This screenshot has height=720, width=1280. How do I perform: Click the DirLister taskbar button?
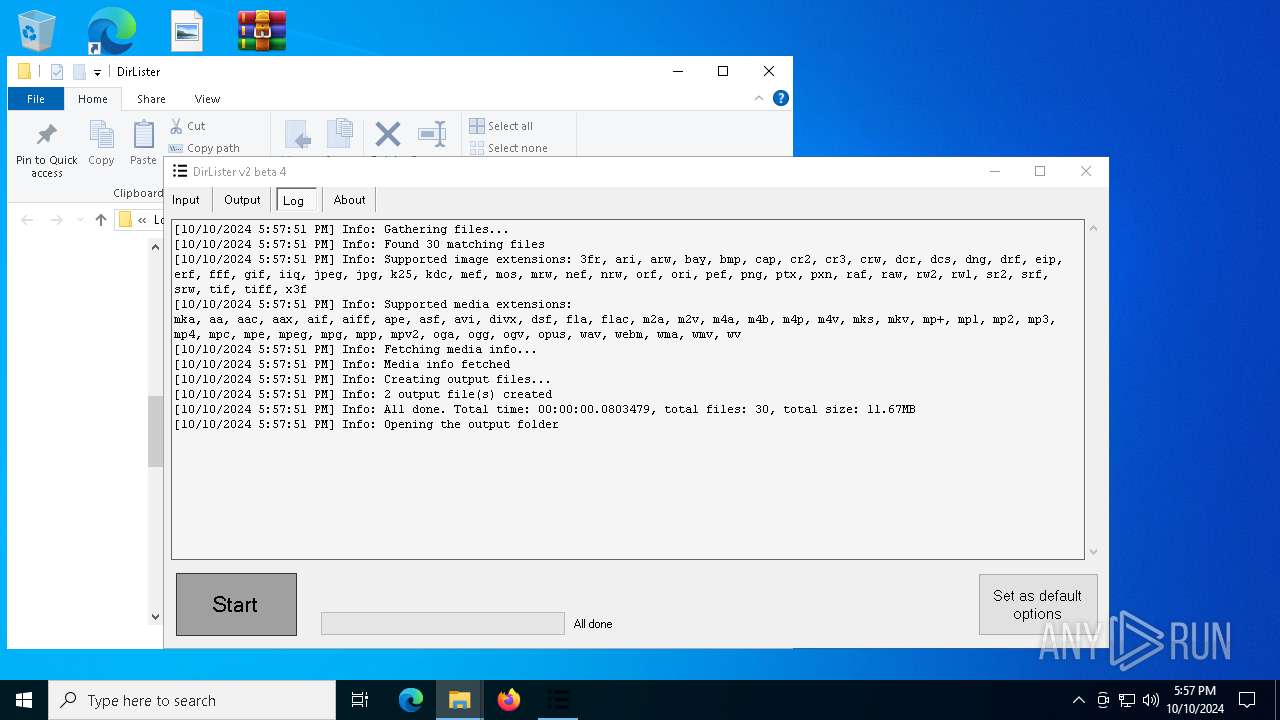click(558, 700)
